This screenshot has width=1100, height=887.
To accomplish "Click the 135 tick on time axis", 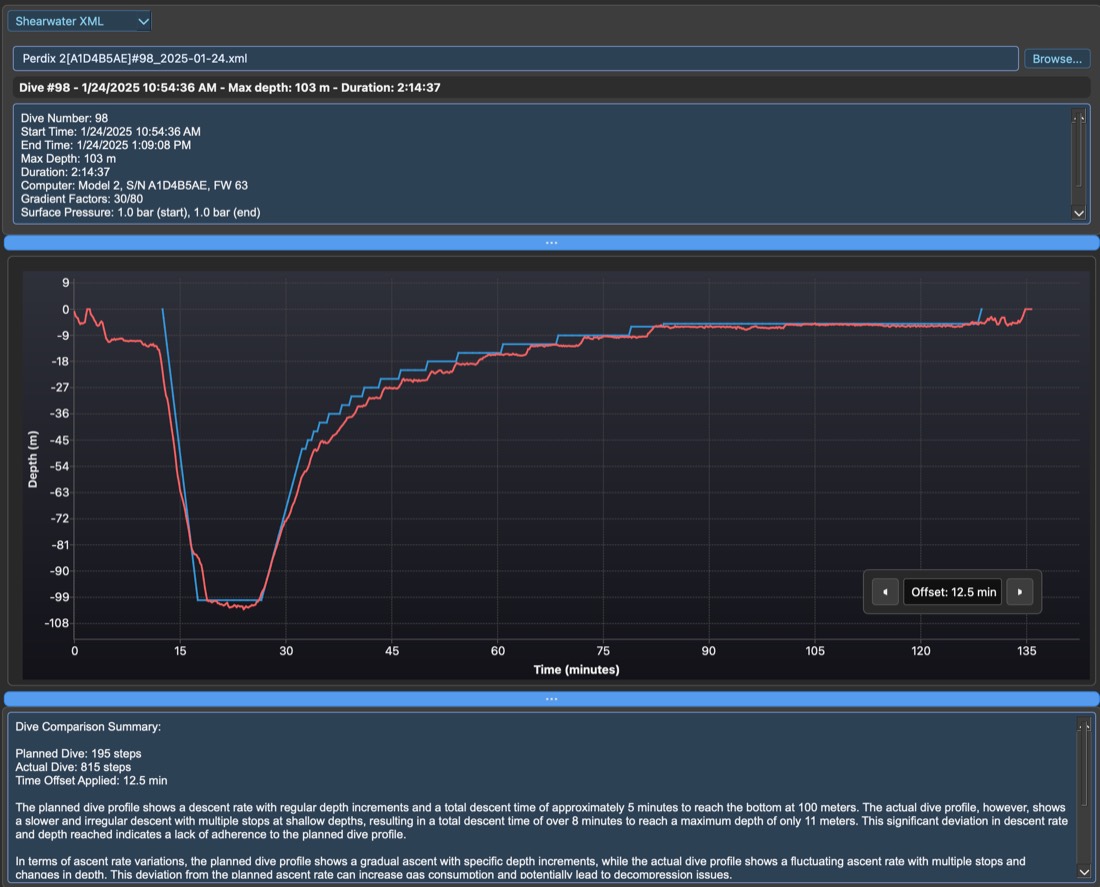I will [x=1026, y=651].
